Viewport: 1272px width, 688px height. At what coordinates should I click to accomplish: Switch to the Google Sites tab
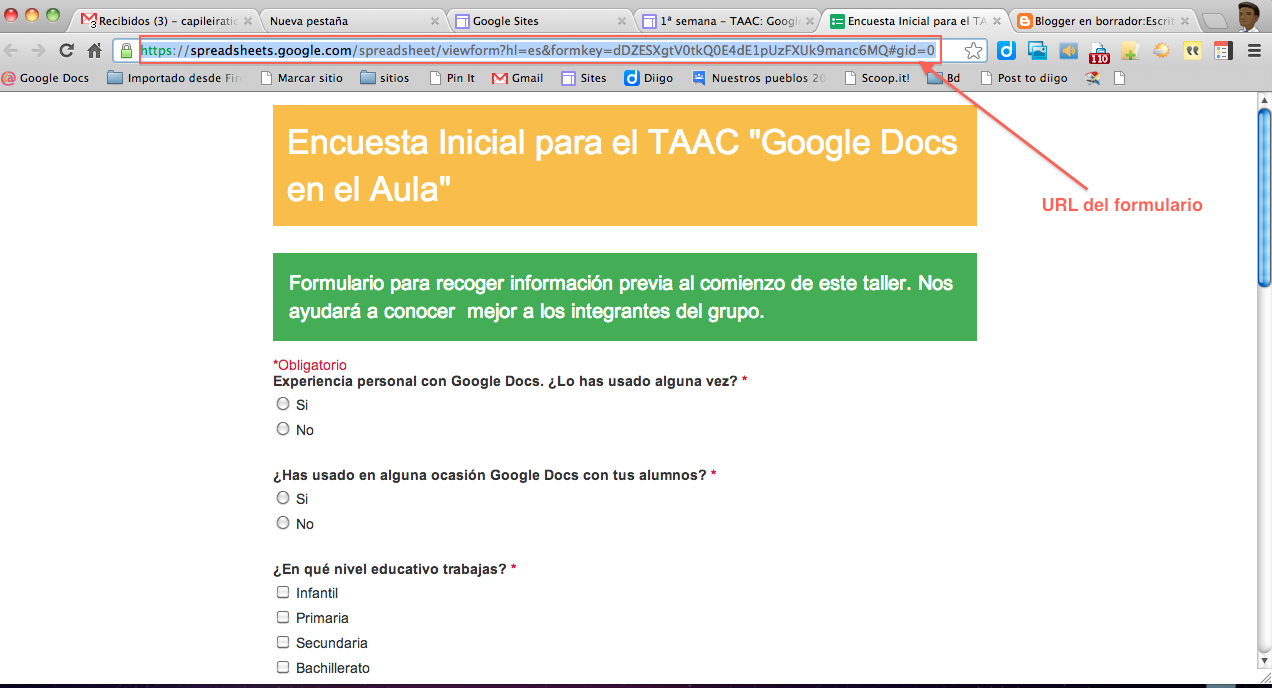tap(538, 20)
